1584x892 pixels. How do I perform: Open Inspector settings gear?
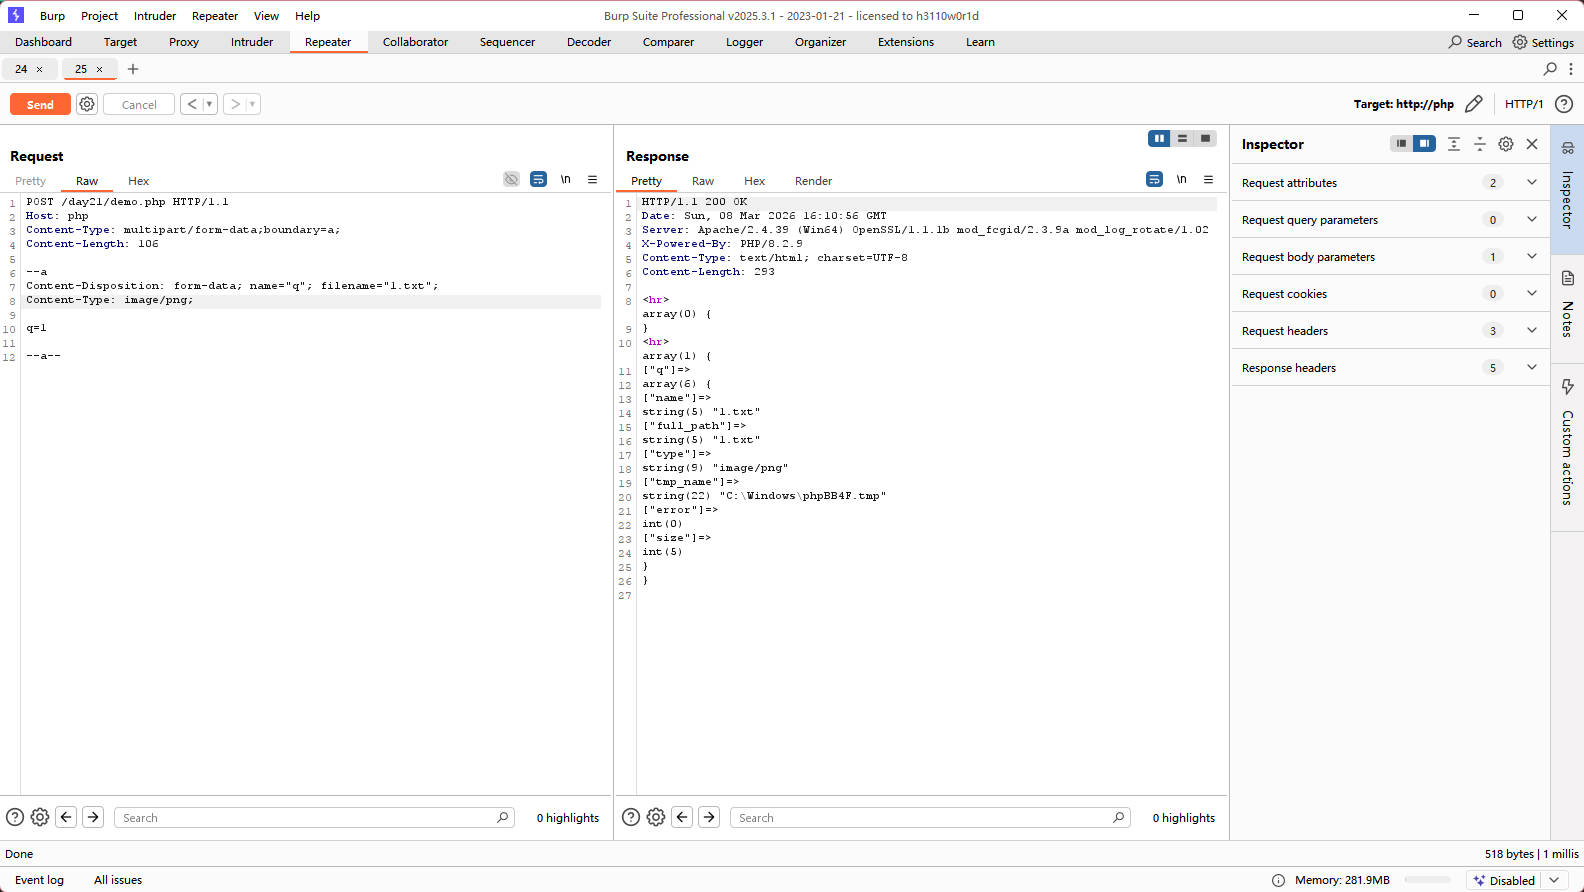(x=1506, y=144)
